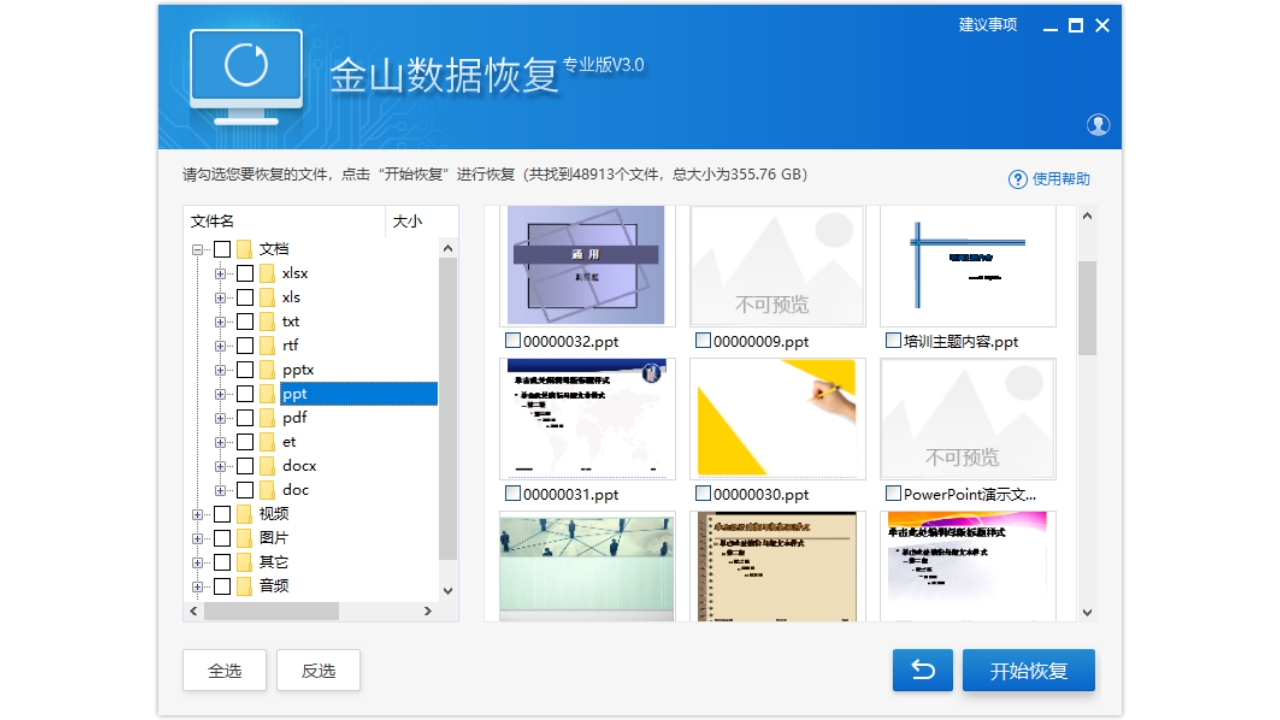Collapse the 文档 tree node
Image resolution: width=1280 pixels, height=720 pixels.
198,249
